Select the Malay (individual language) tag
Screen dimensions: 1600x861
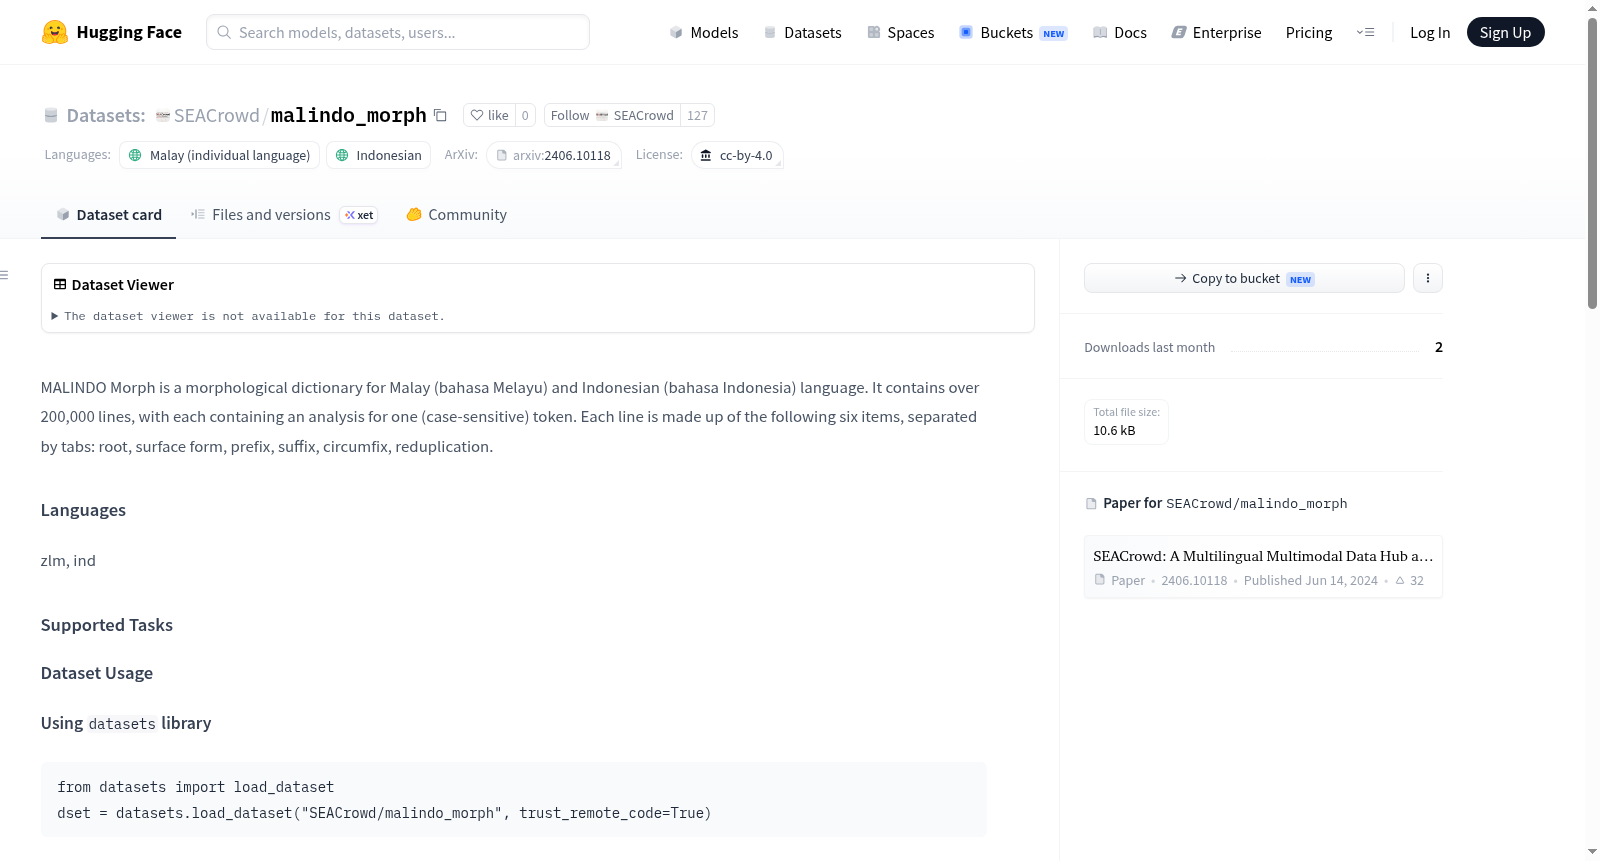click(219, 155)
